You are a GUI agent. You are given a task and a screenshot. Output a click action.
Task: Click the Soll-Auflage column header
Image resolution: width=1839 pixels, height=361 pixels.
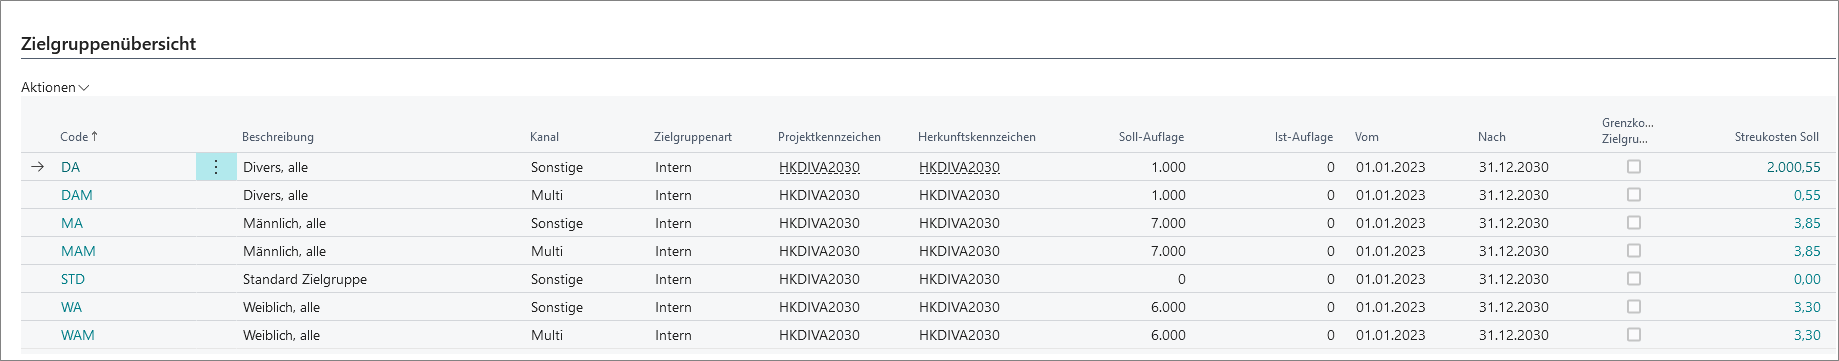tap(1151, 137)
